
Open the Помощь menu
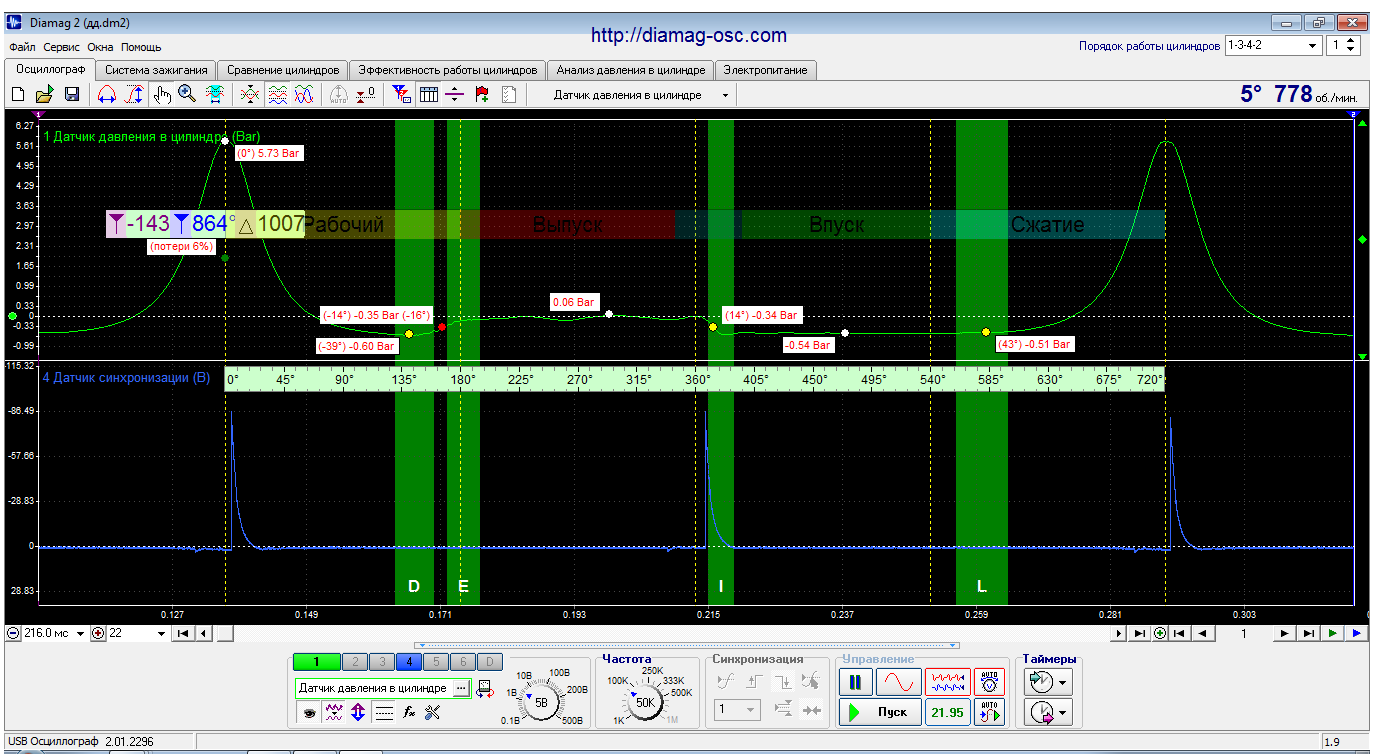pyautogui.click(x=141, y=47)
